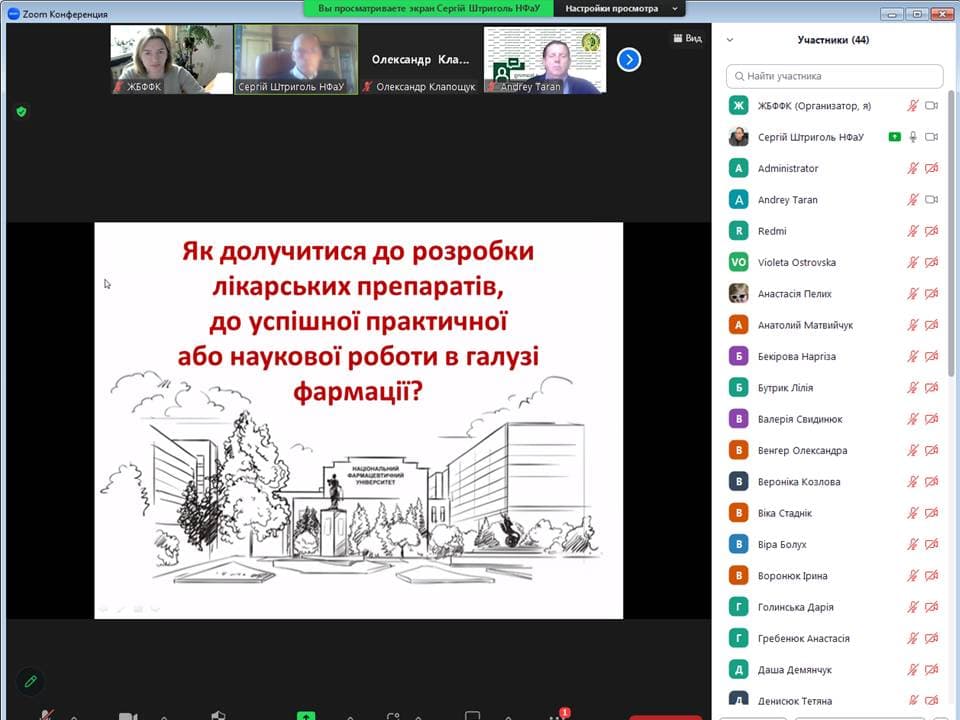The image size is (960, 720).
Task: Click the Zoom logo in the title bar
Action: click(13, 13)
